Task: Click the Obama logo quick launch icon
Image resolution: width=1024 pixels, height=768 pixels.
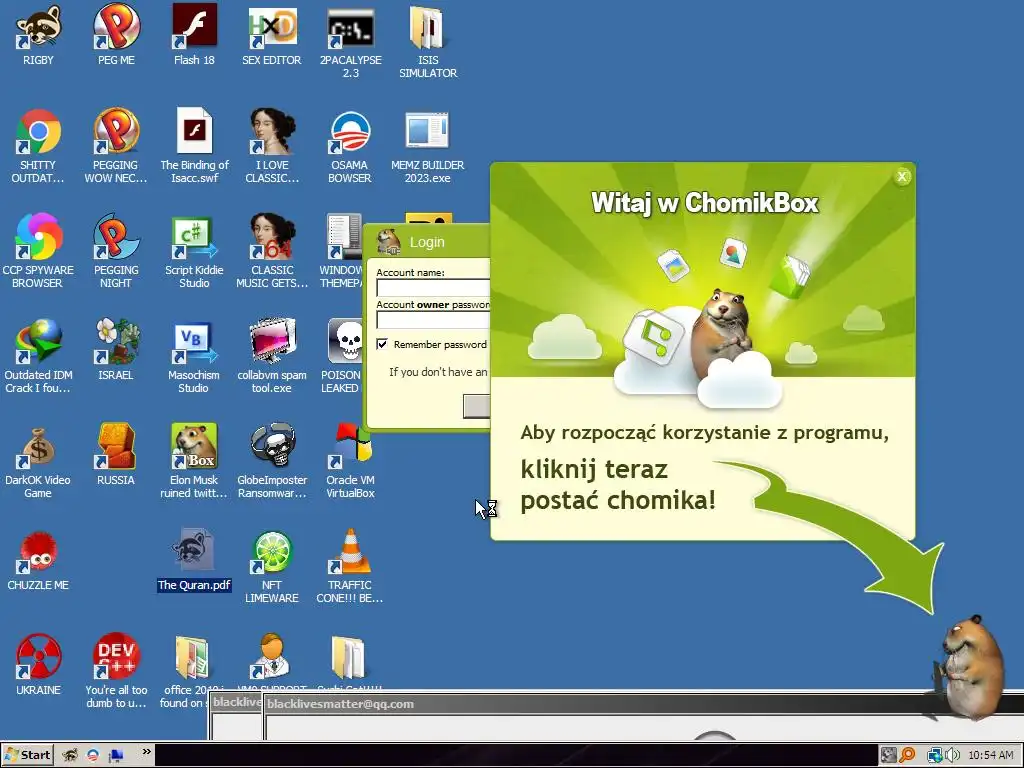Action: 93,756
